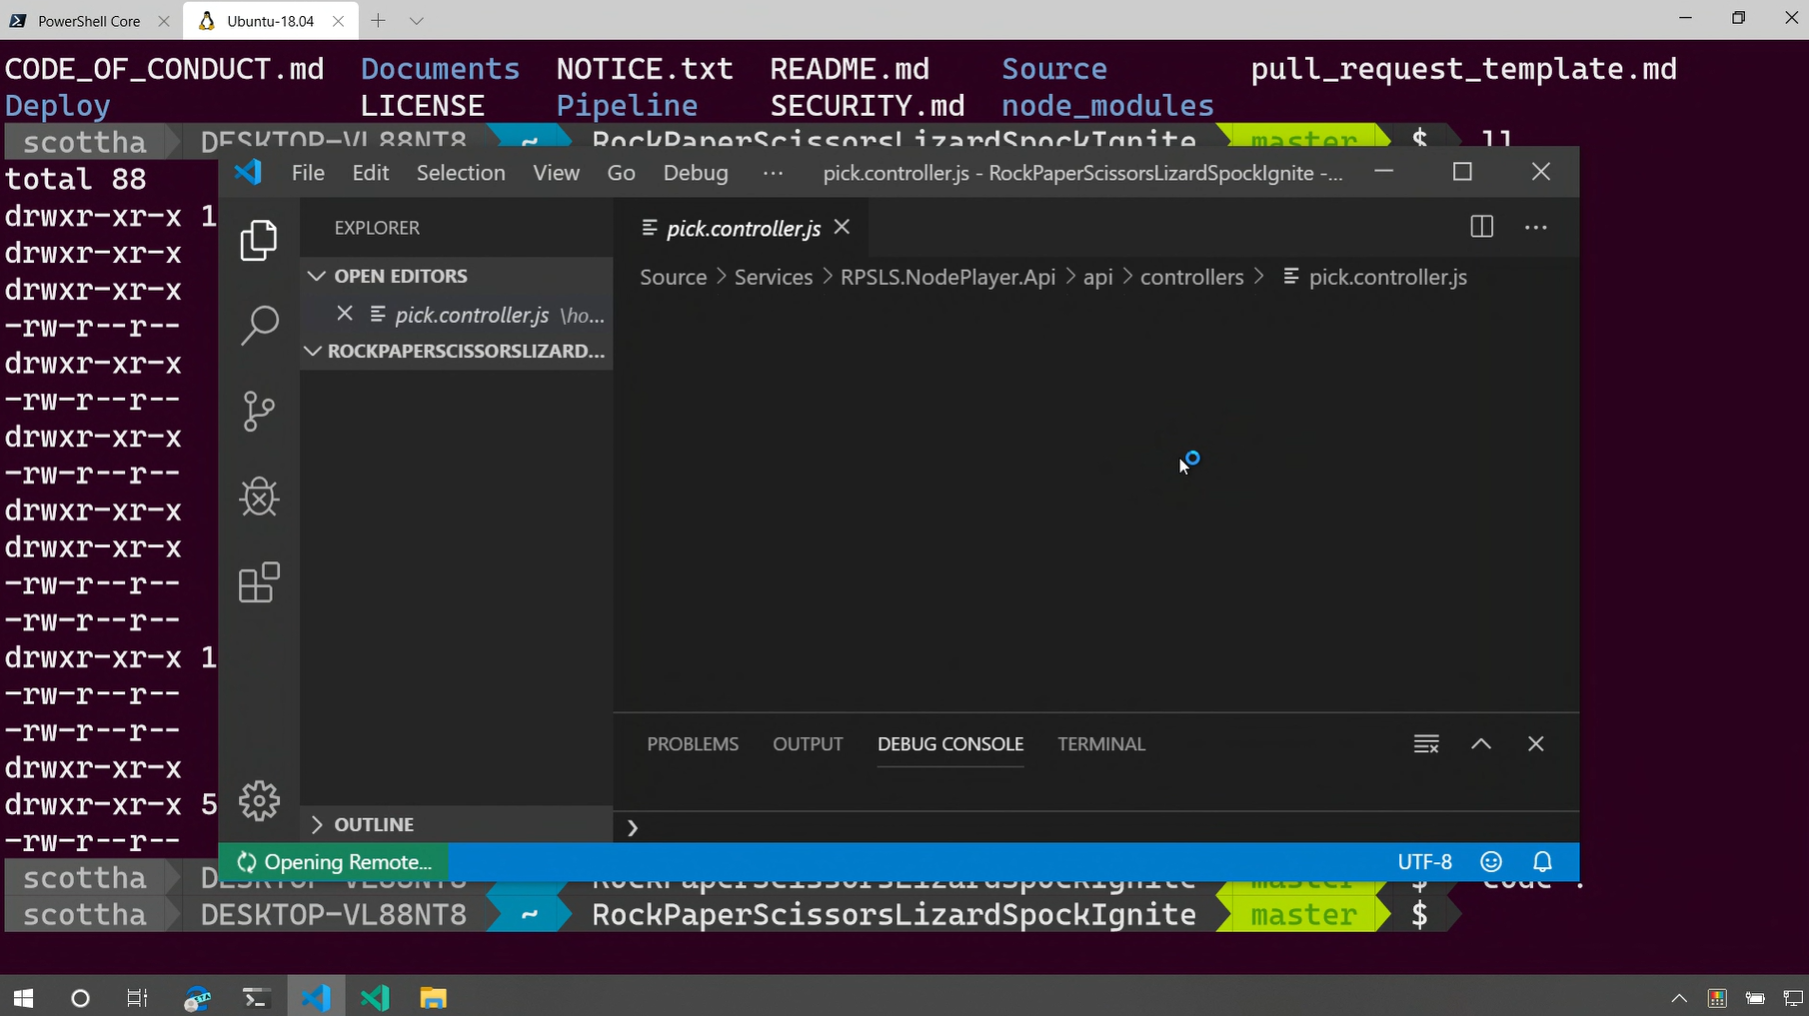Select the Debug Console panel tab
Screen dimensions: 1809x1016
pos(950,744)
